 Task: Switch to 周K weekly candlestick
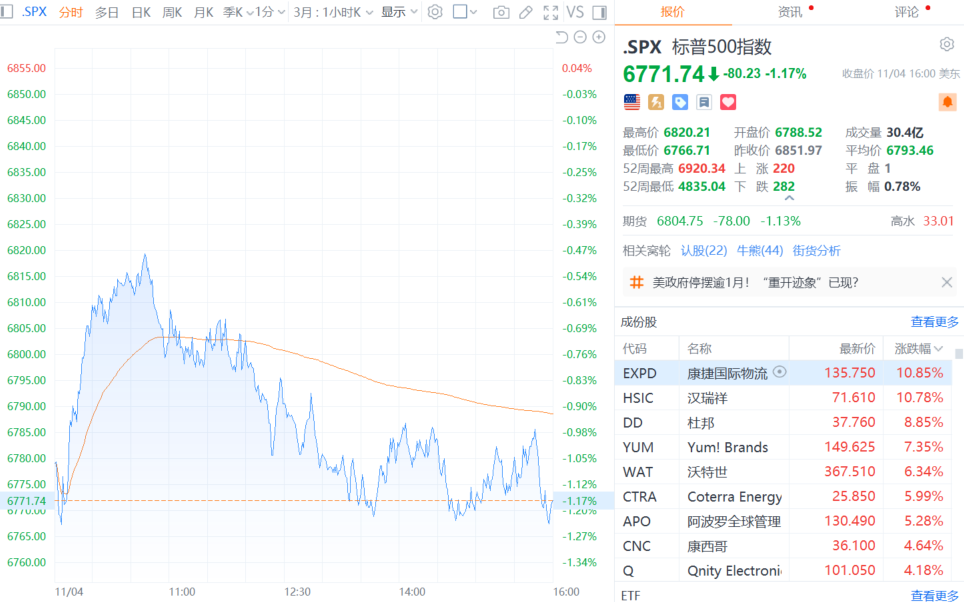172,12
